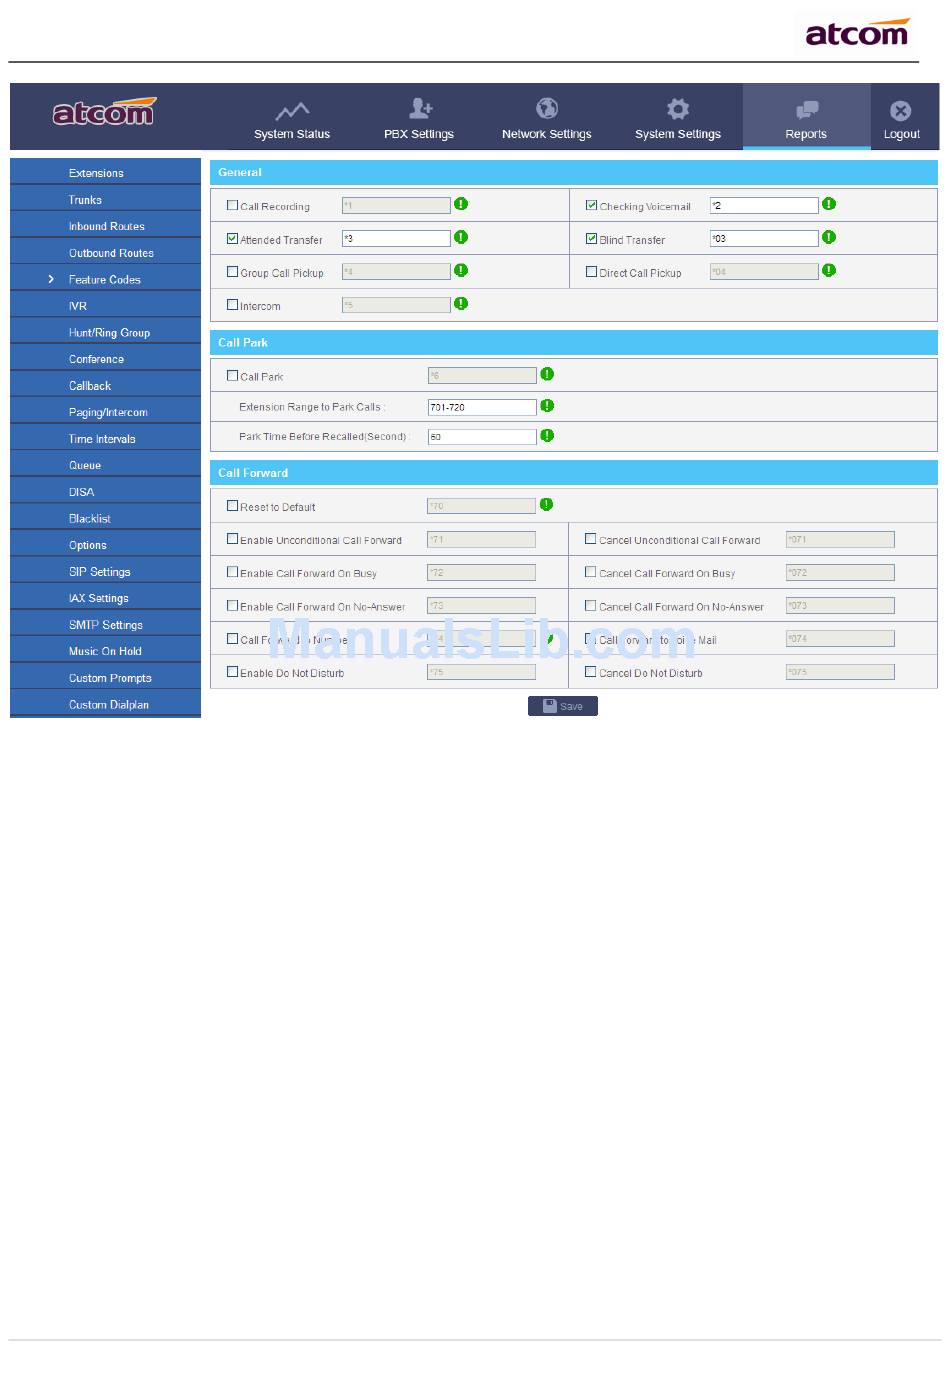The image size is (950, 1387).
Task: Uncheck Blind Transfer checkbox
Action: [x=591, y=239]
